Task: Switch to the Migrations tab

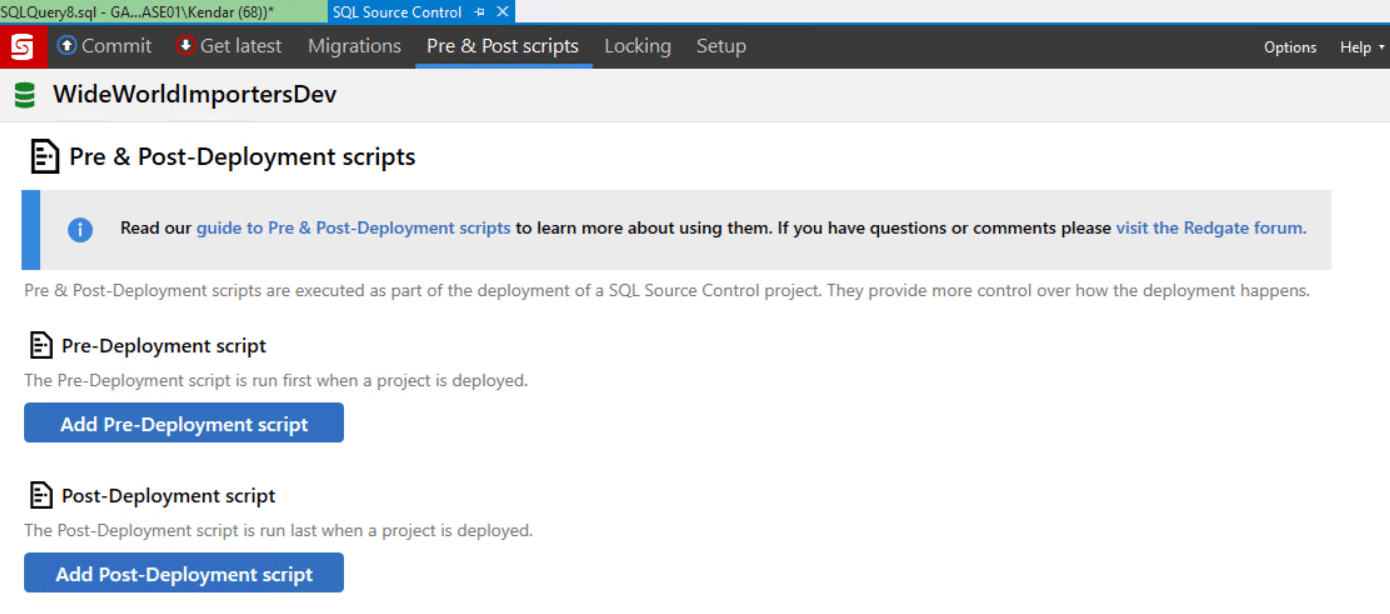Action: pos(355,46)
